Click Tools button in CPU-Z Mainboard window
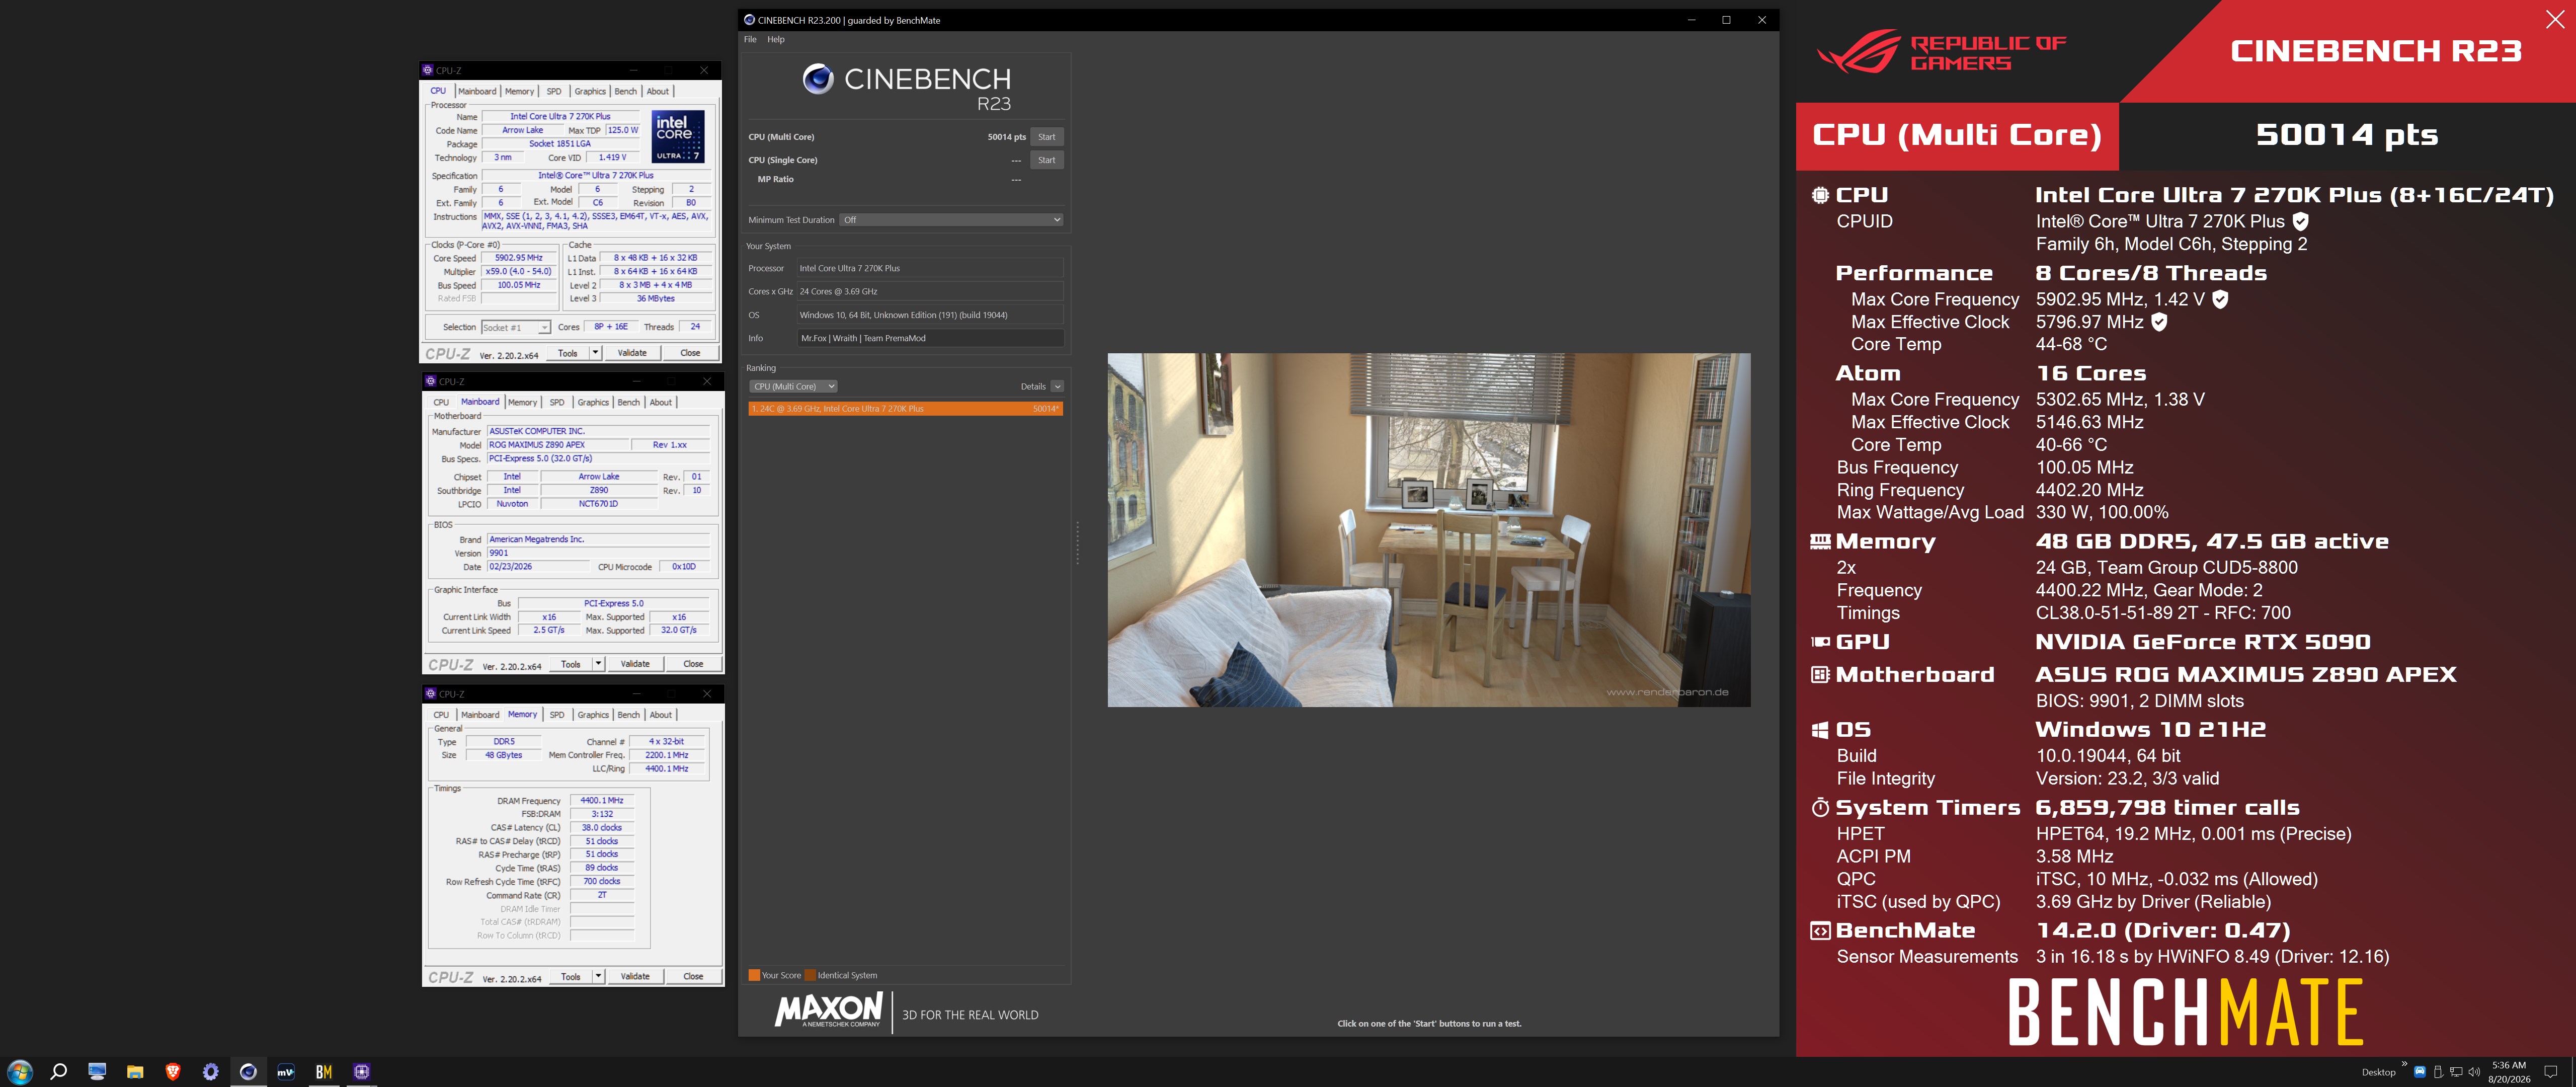 571,664
